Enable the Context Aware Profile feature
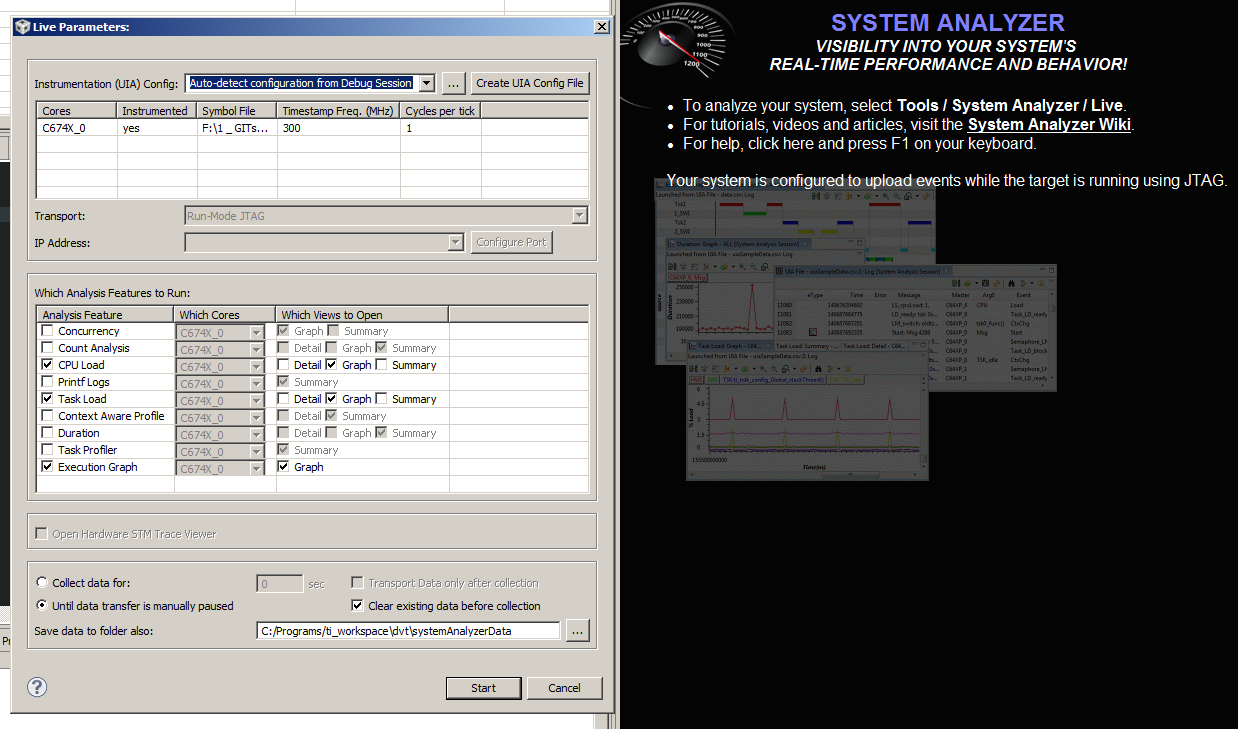 47,416
